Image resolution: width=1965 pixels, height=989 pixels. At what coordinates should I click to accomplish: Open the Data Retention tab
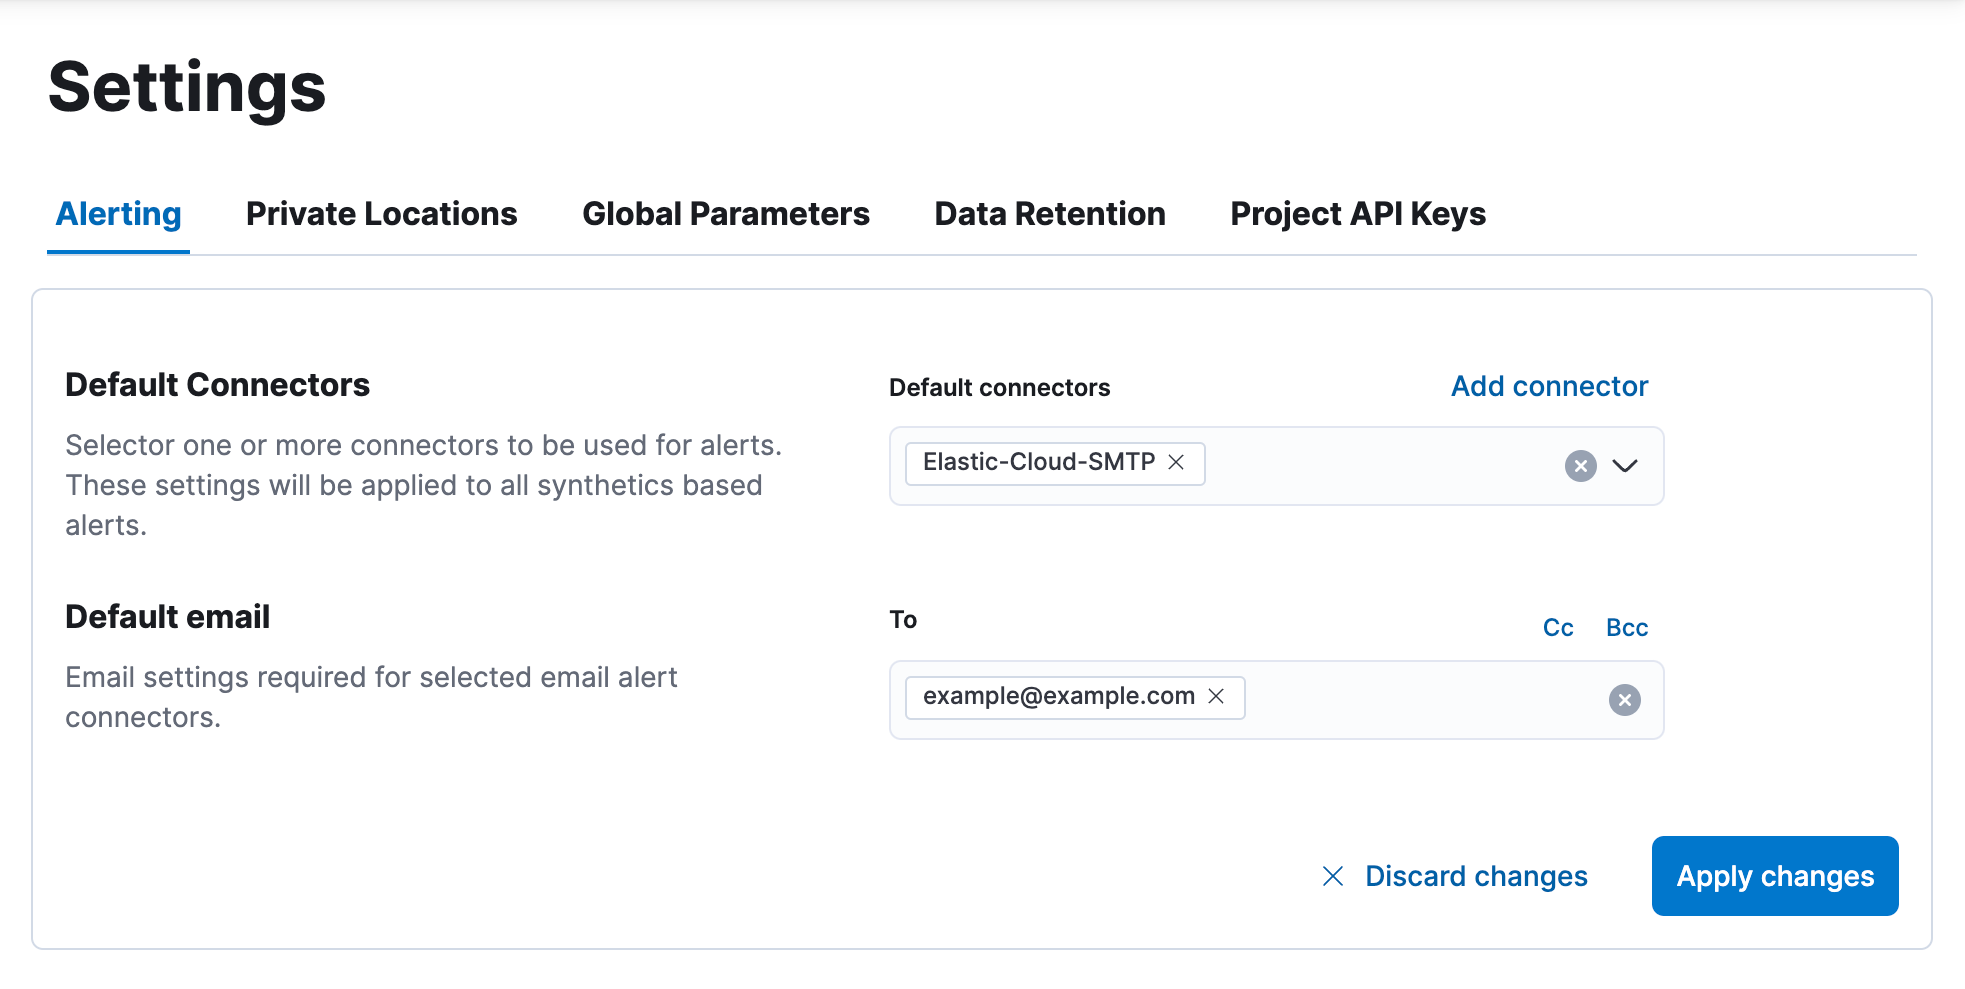click(1049, 213)
